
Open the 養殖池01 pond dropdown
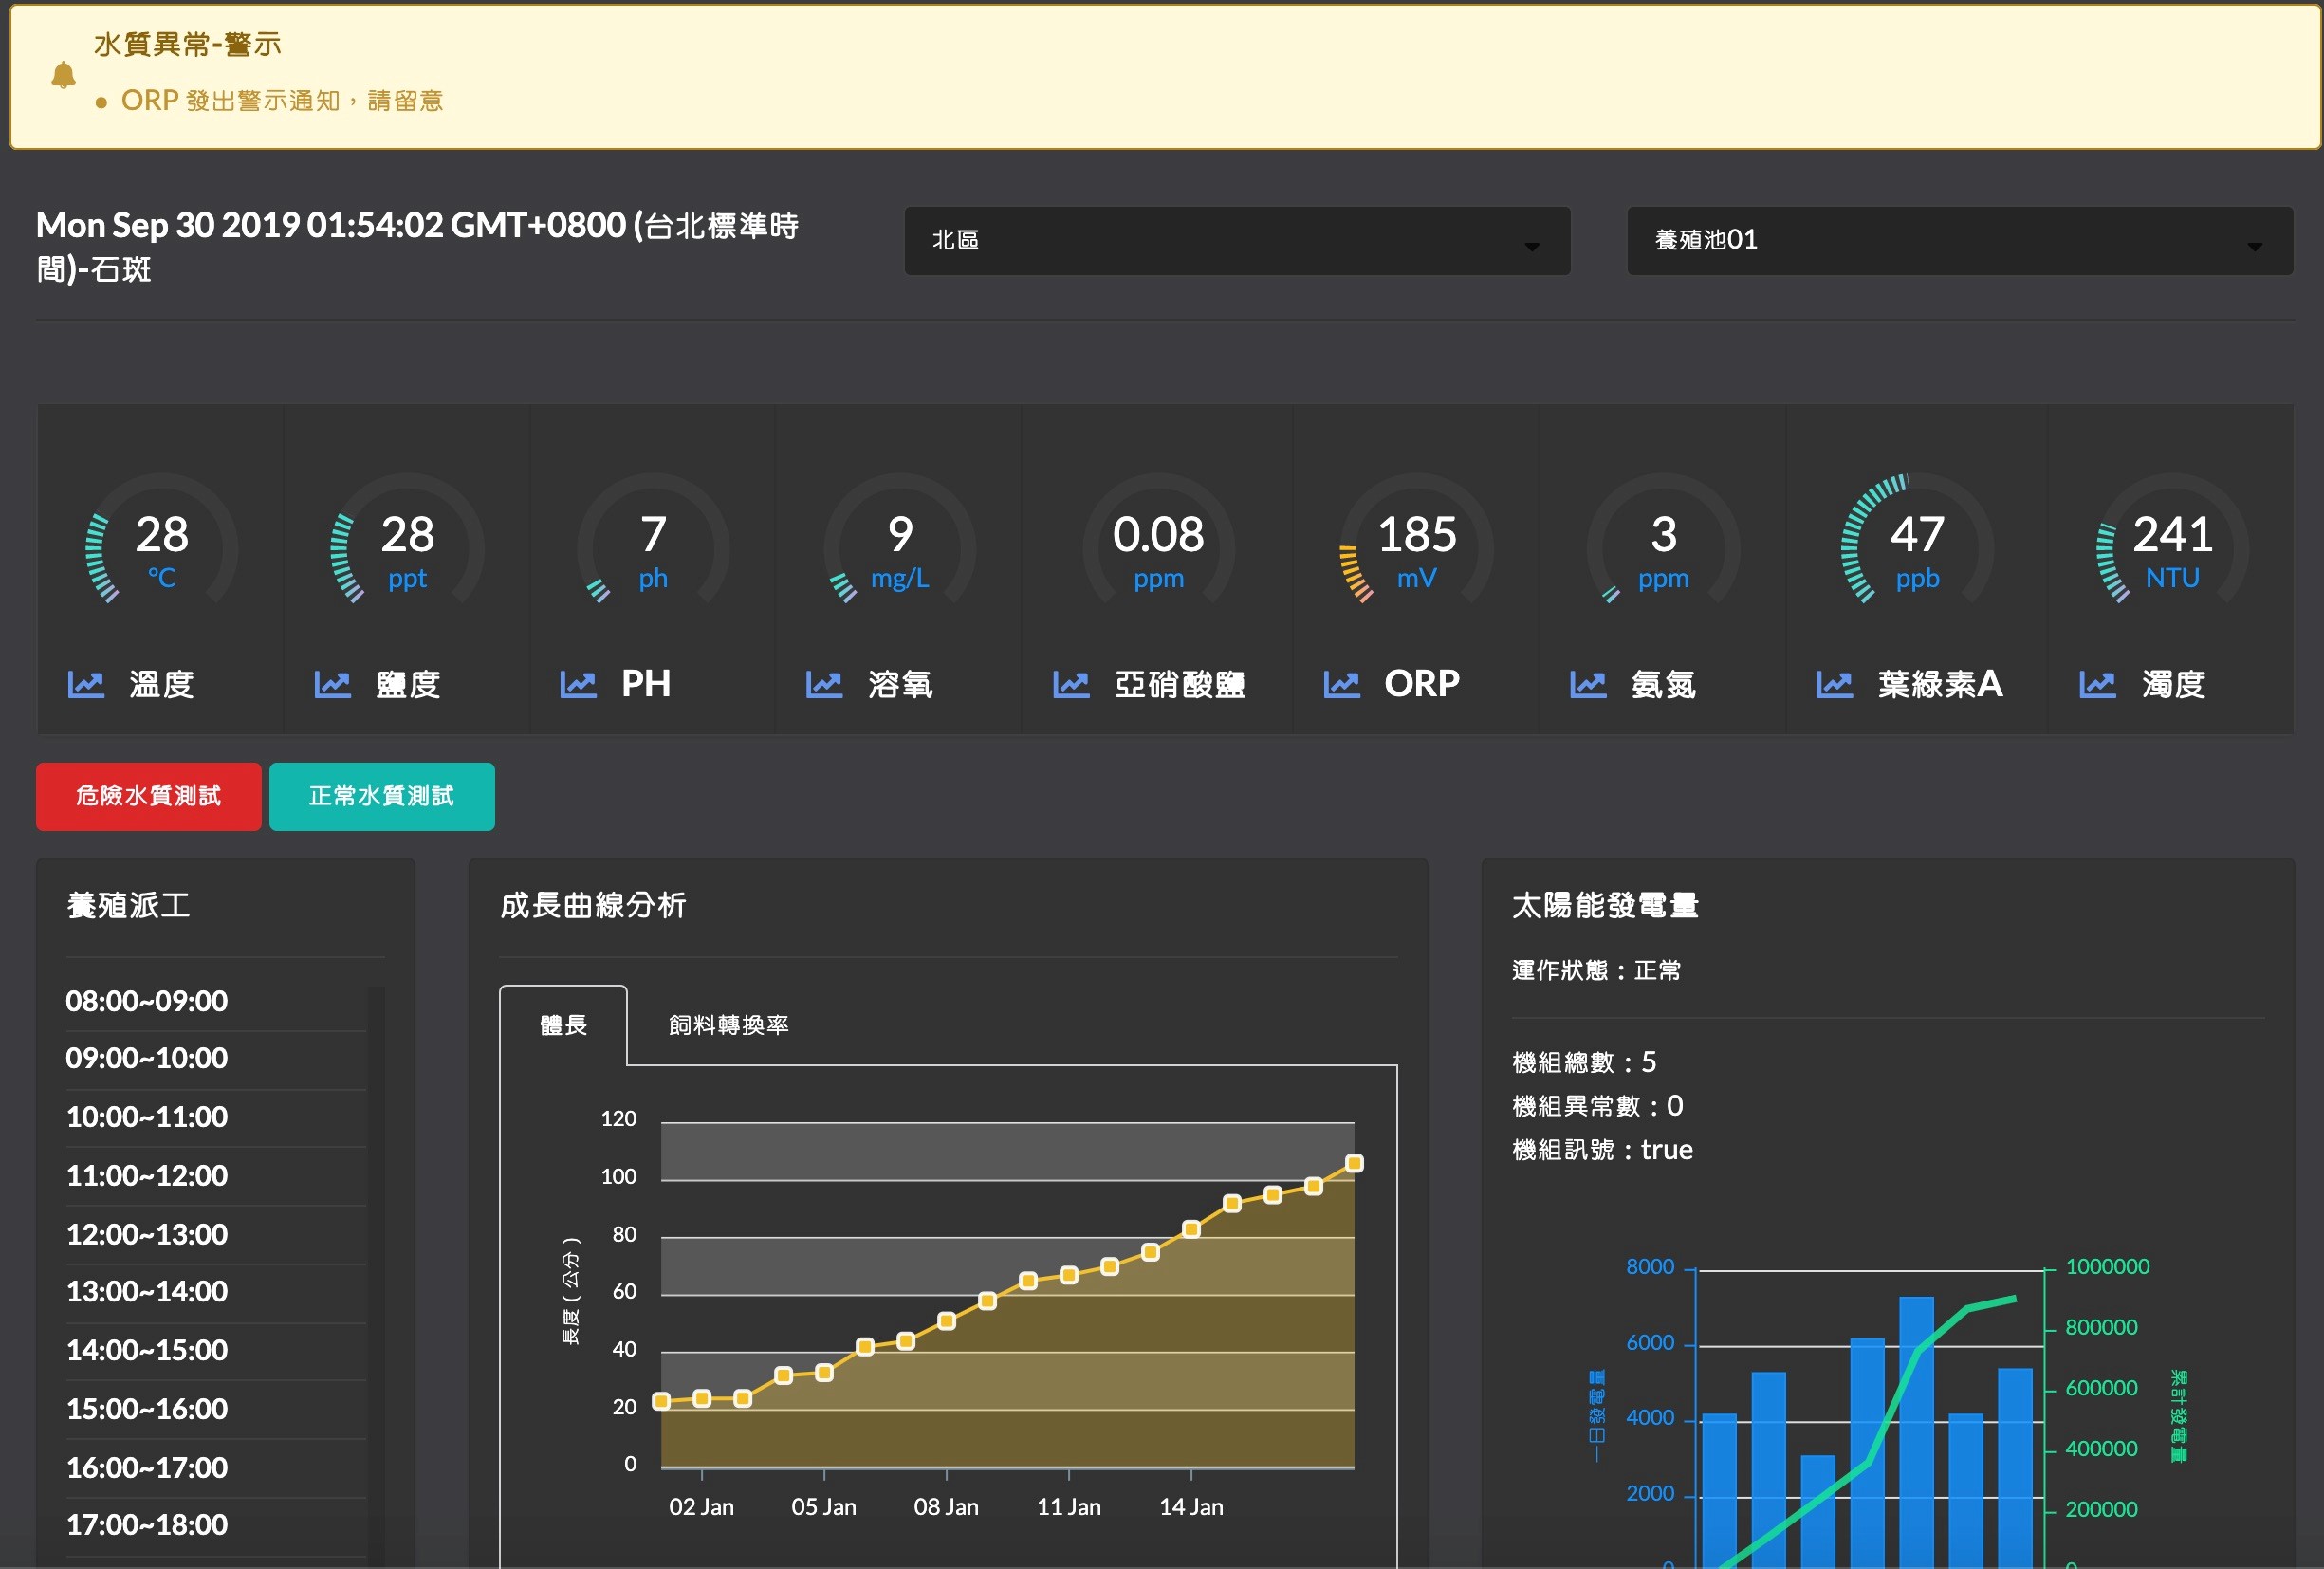[x=1960, y=241]
